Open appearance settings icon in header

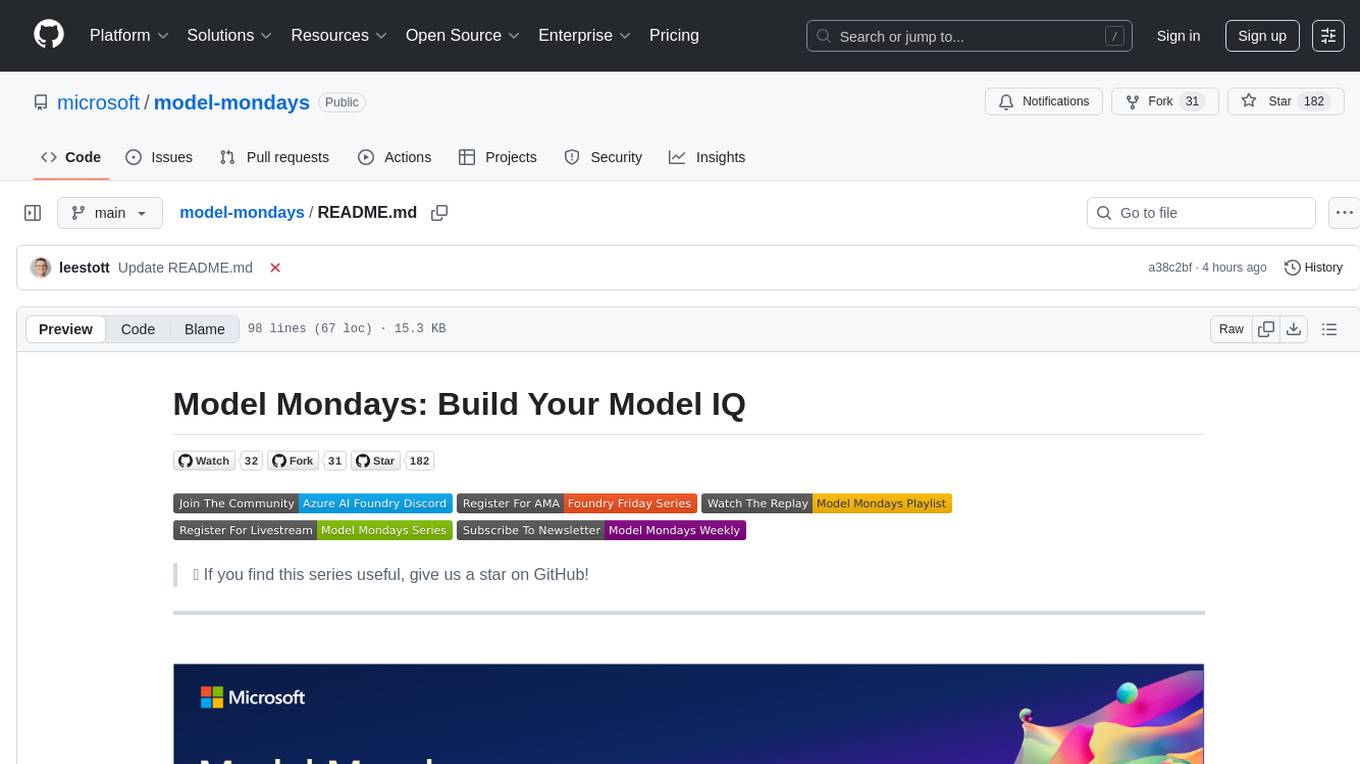click(1328, 36)
